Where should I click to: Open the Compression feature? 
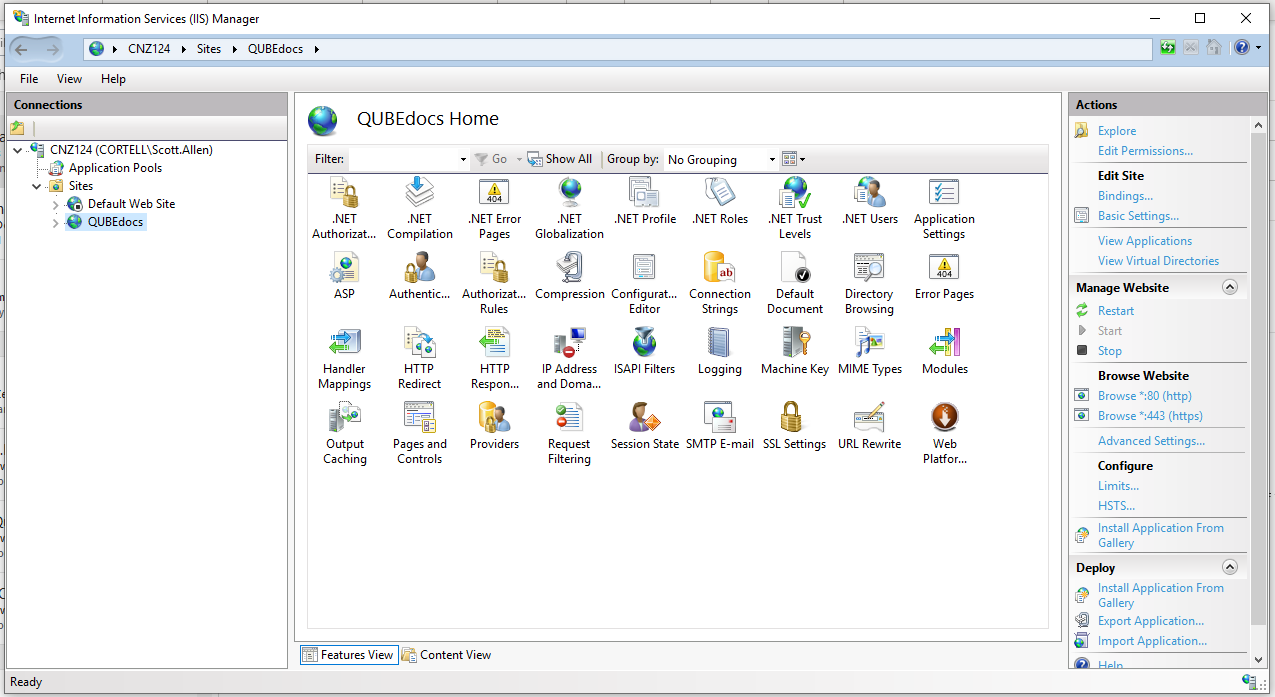click(x=569, y=276)
